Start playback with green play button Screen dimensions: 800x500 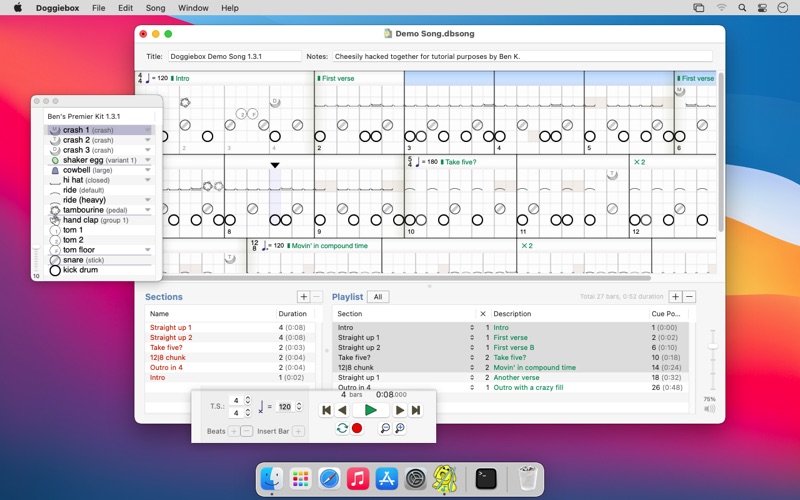[x=371, y=410]
